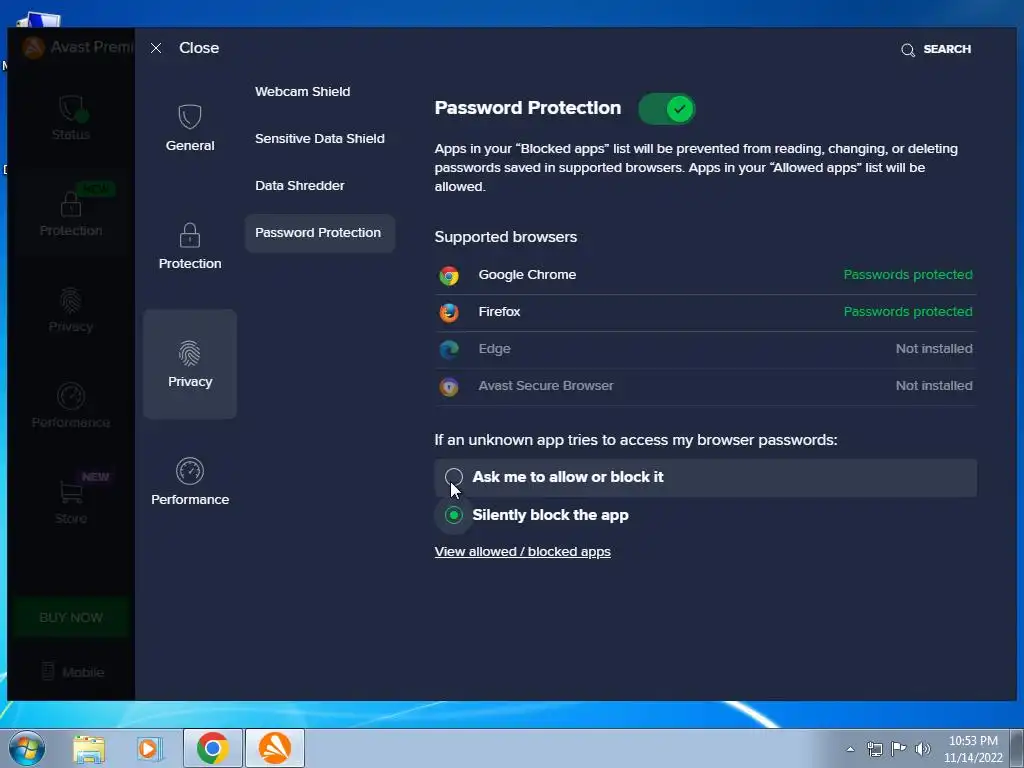
Task: Click 'Not installed' status for Edge
Action: (934, 349)
